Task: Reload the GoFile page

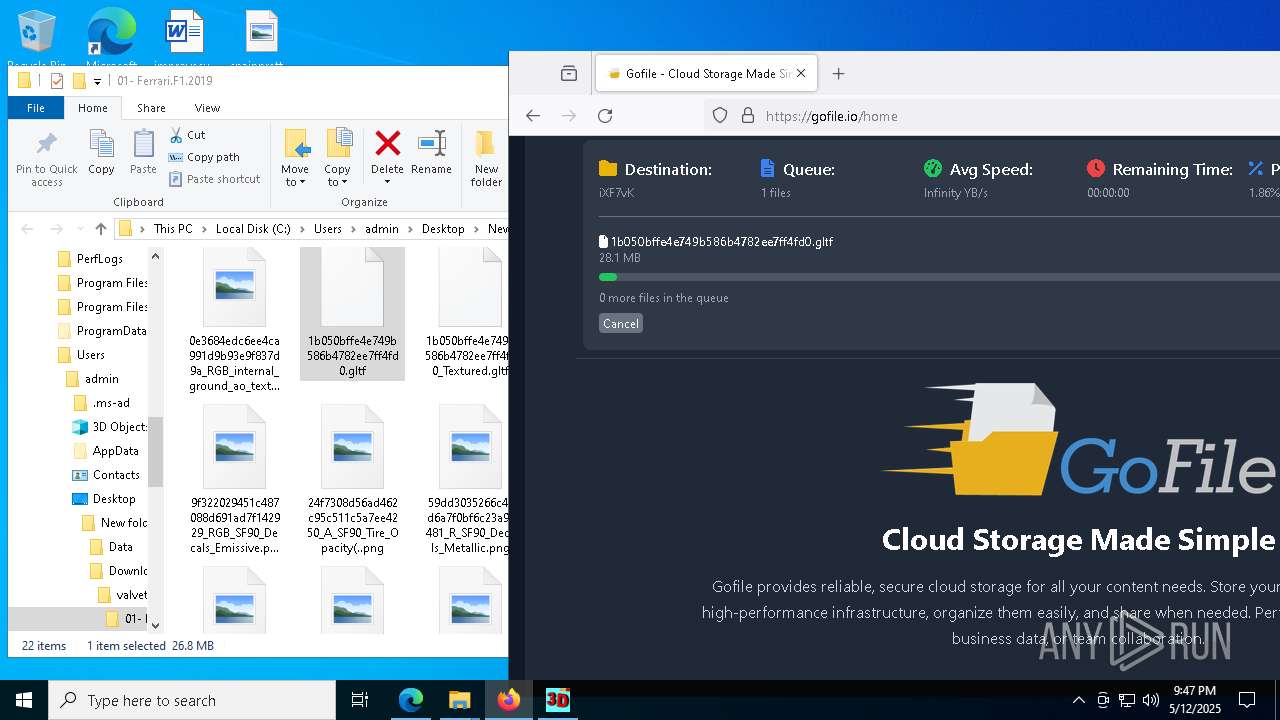Action: tap(605, 116)
